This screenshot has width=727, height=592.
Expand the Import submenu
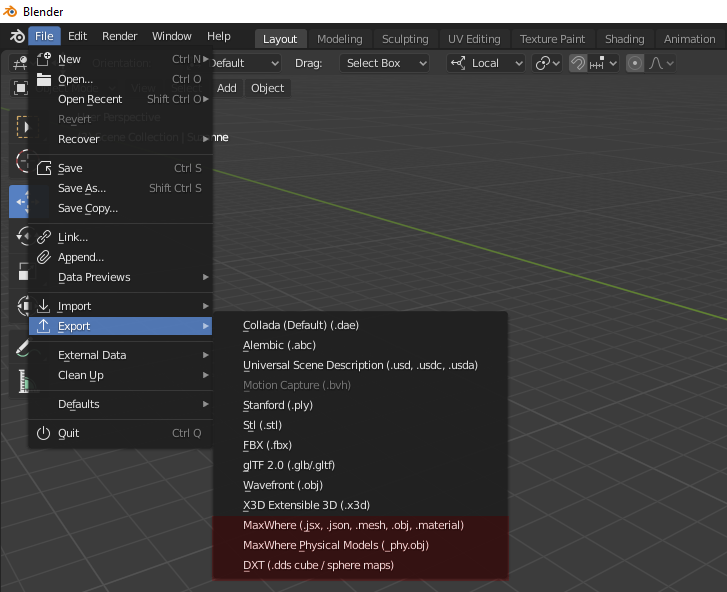tap(121, 306)
